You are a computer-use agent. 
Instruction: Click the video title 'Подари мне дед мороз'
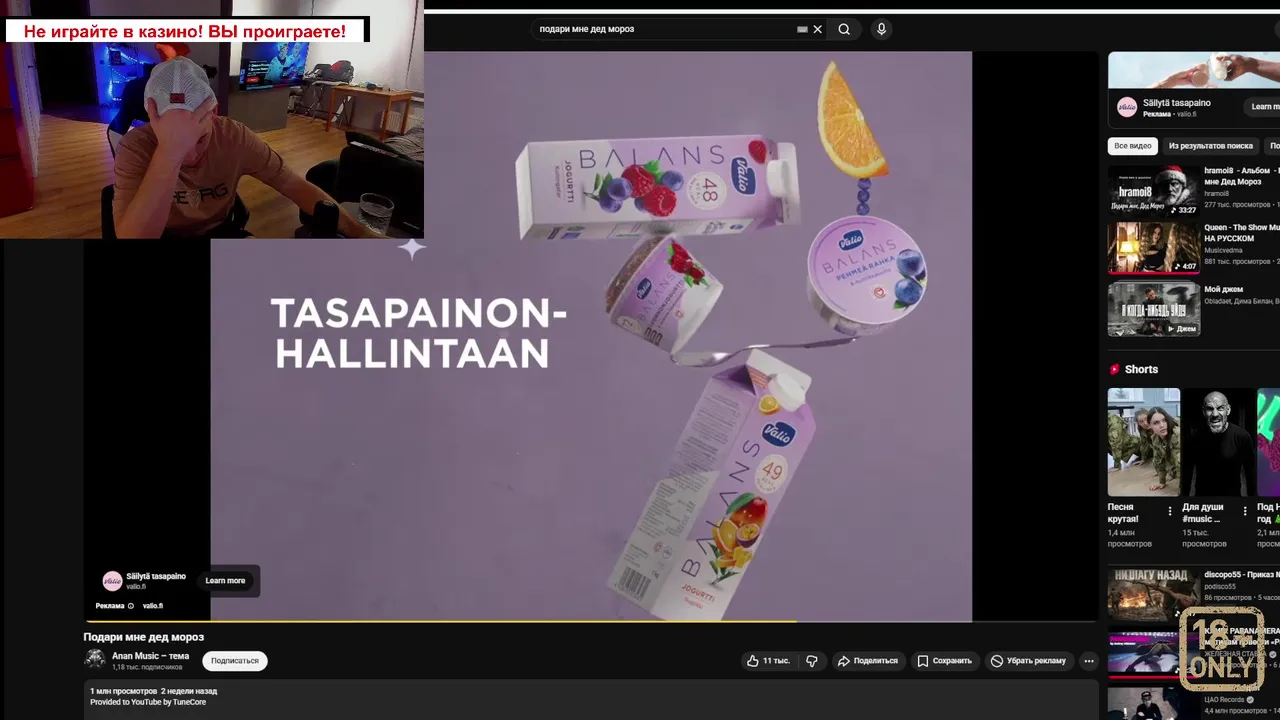143,637
